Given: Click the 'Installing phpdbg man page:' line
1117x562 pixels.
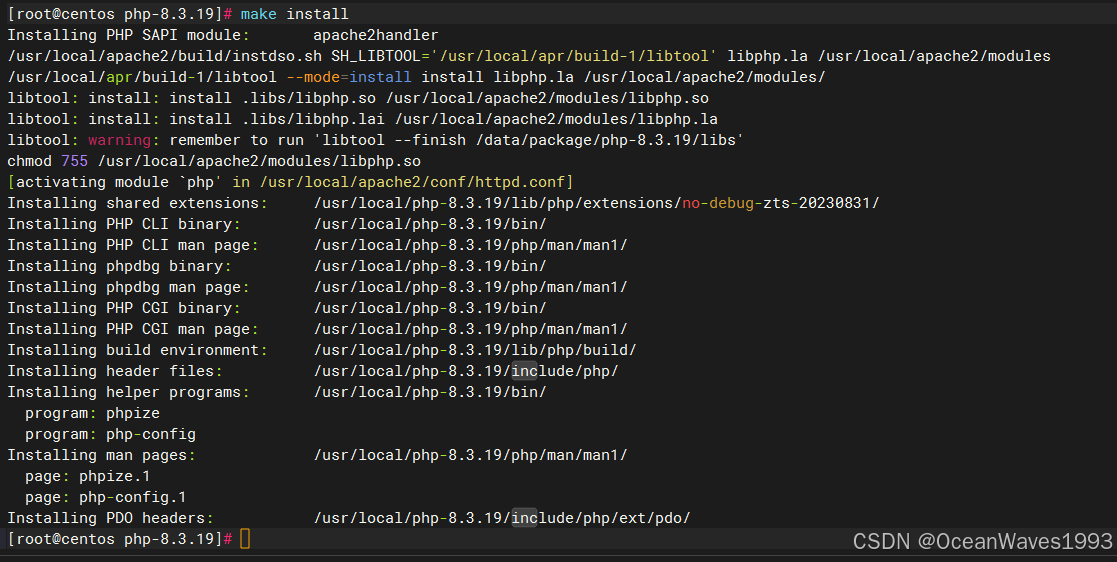Looking at the screenshot, I should pyautogui.click(x=317, y=287).
